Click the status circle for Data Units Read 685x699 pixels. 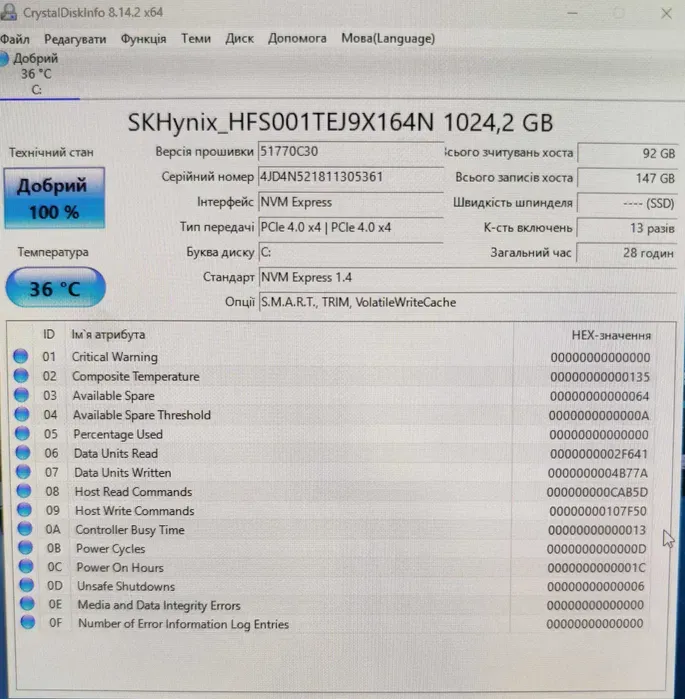tap(23, 452)
